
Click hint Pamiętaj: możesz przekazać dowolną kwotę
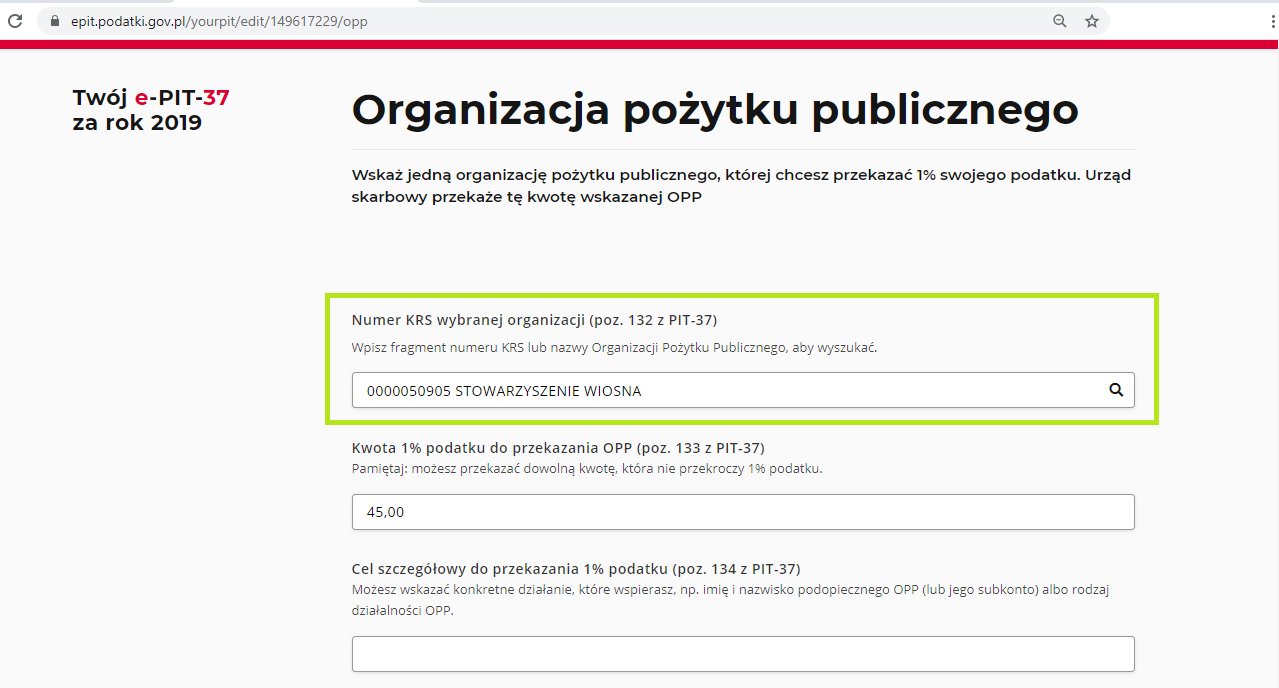tap(587, 468)
